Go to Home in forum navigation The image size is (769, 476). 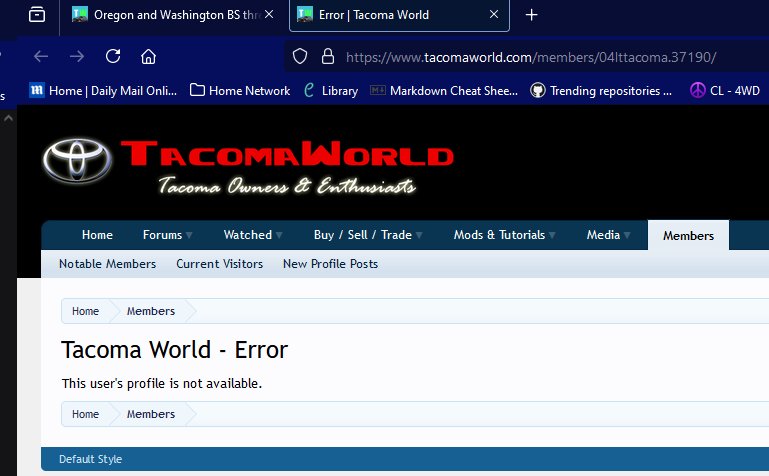(x=98, y=235)
